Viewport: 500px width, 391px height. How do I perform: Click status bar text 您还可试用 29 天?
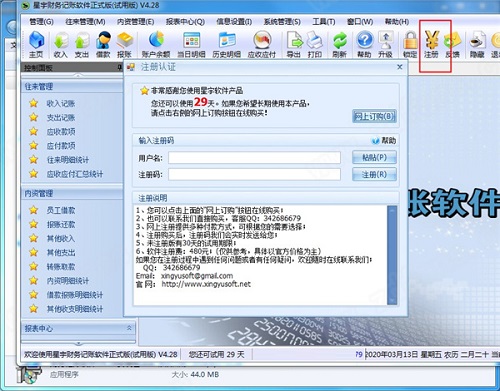click(x=217, y=354)
